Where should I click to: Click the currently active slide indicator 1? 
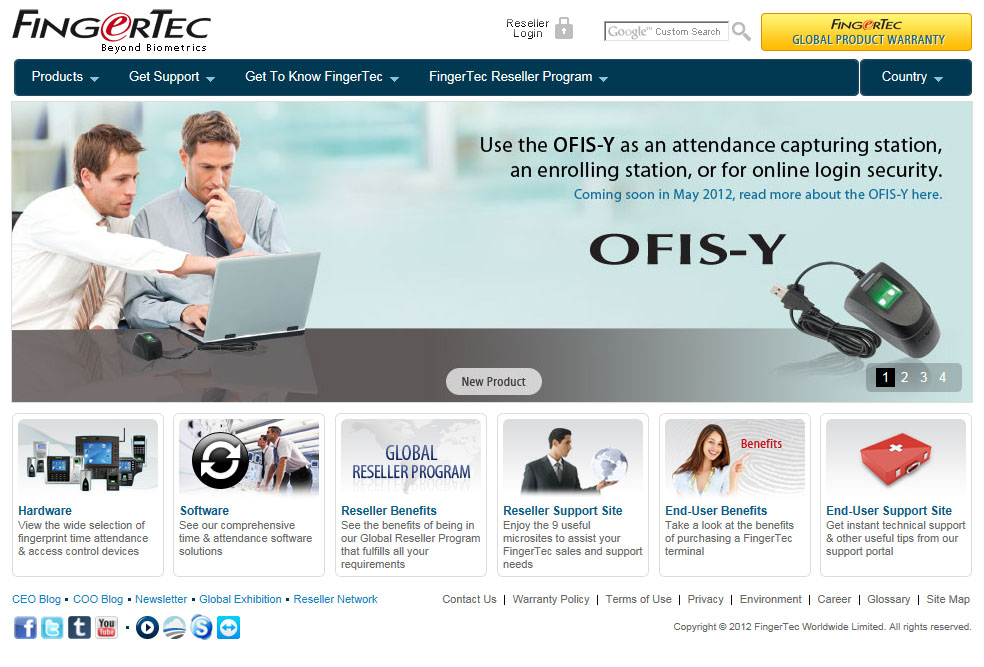pyautogui.click(x=884, y=377)
